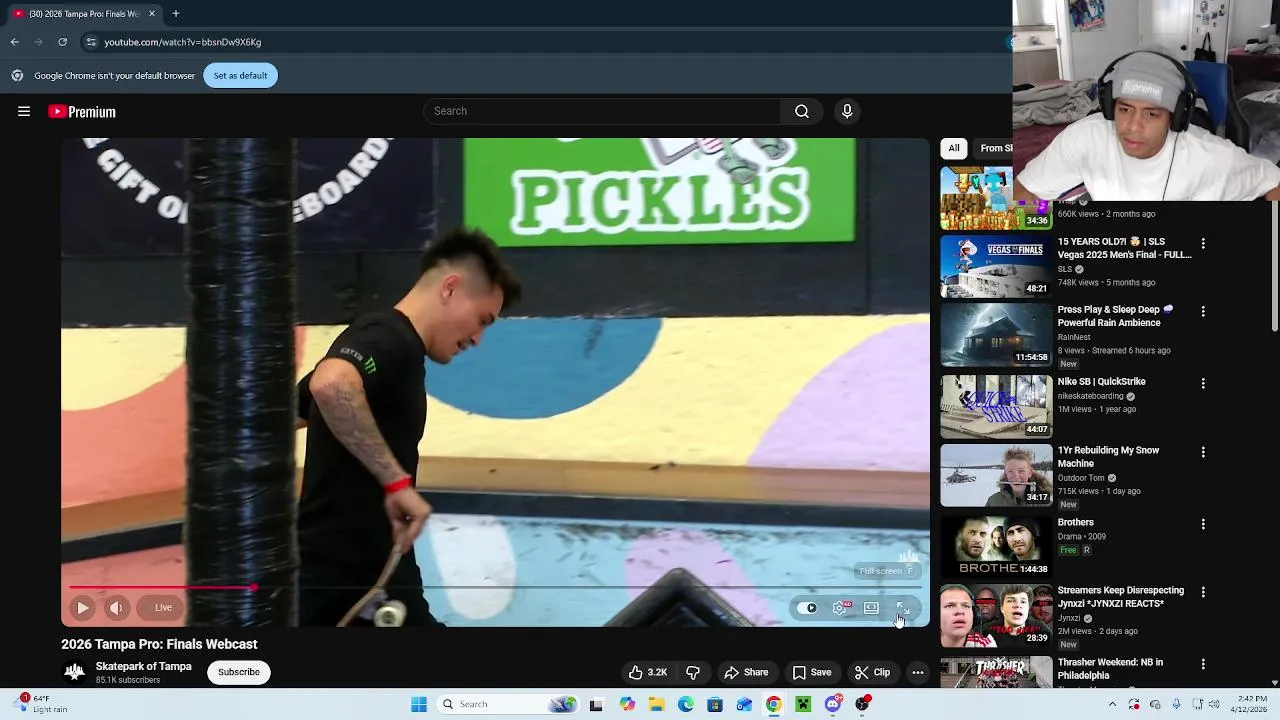Set Chrome as default browser
The image size is (1280, 720).
(240, 76)
